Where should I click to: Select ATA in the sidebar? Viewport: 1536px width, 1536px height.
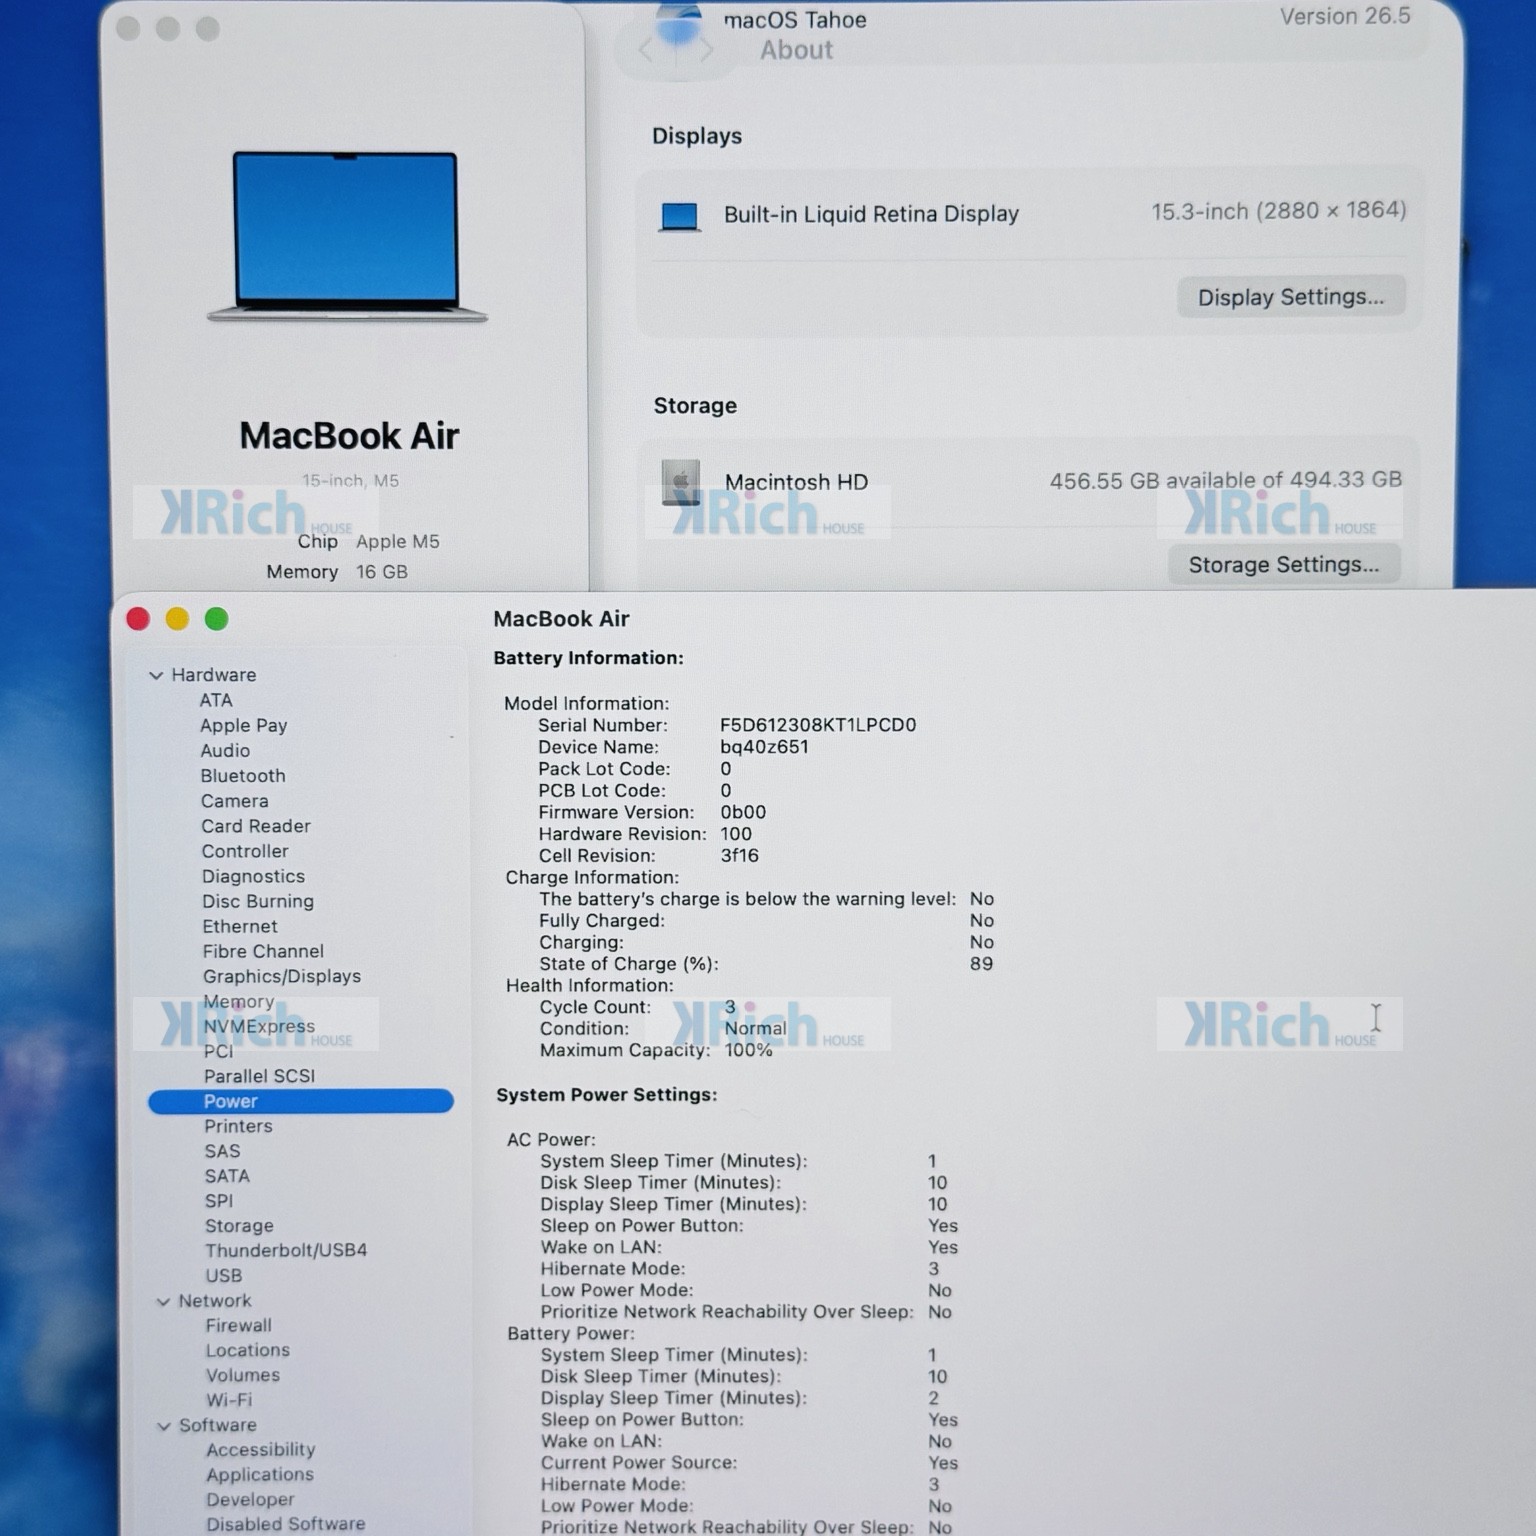click(x=216, y=701)
